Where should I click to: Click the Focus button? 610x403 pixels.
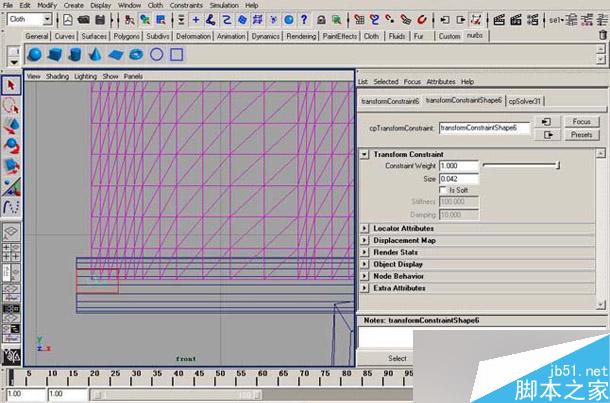[x=582, y=122]
